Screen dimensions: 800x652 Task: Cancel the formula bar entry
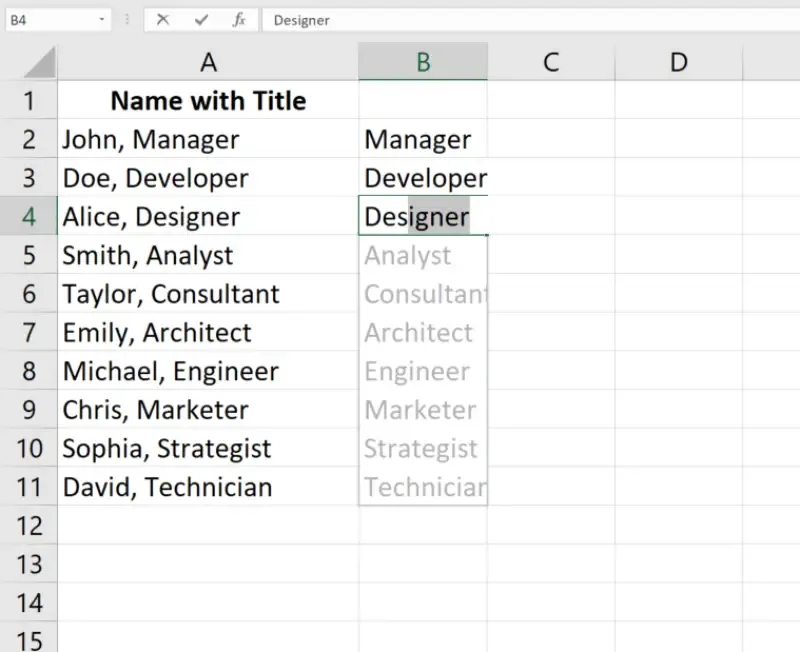click(163, 19)
